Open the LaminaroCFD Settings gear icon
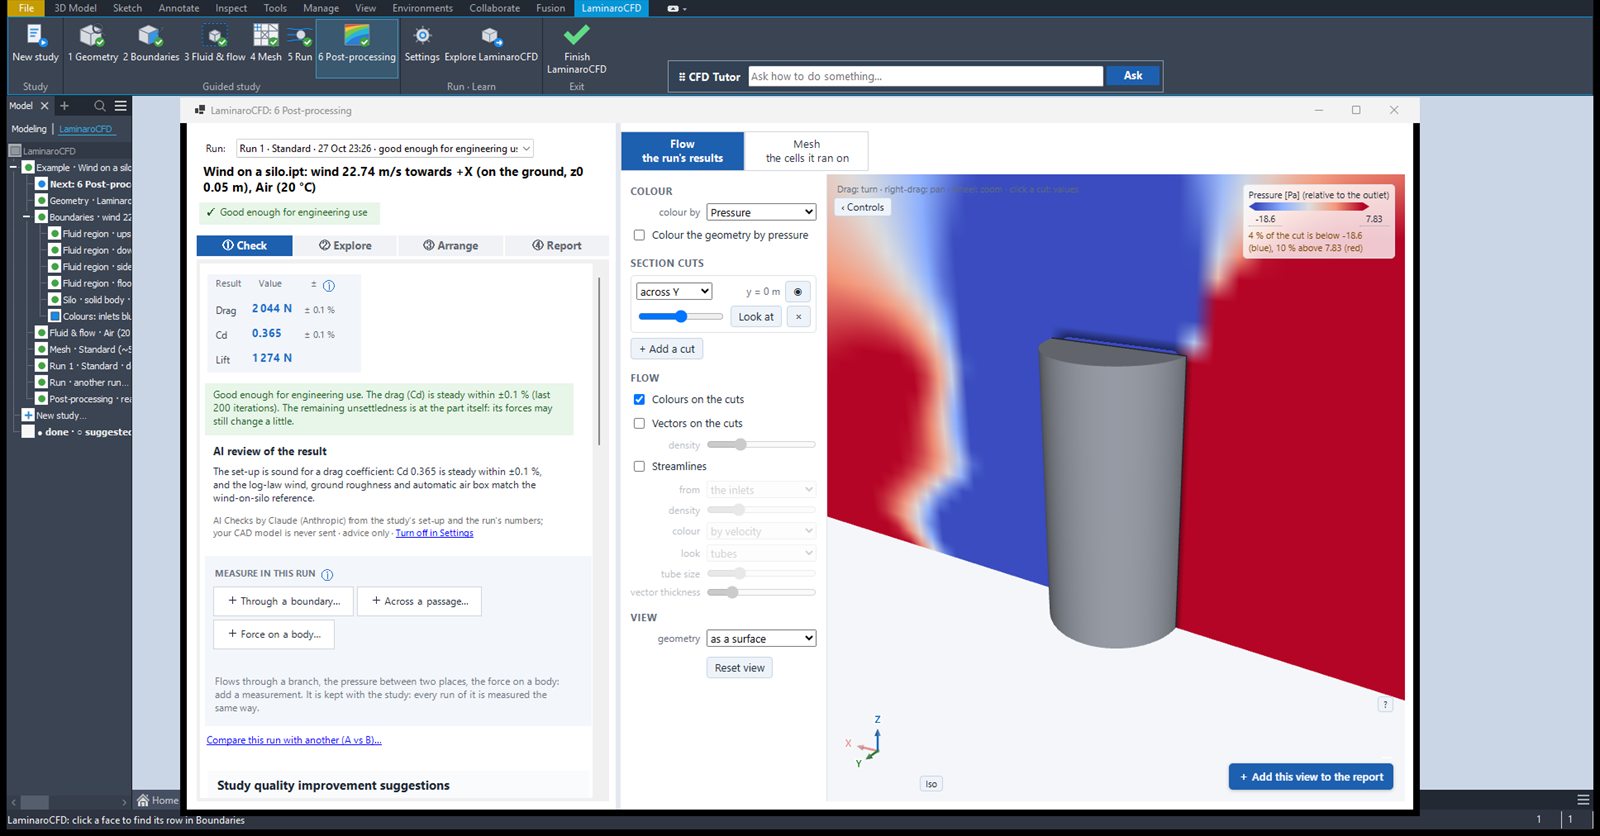Viewport: 1600px width, 836px height. (422, 36)
